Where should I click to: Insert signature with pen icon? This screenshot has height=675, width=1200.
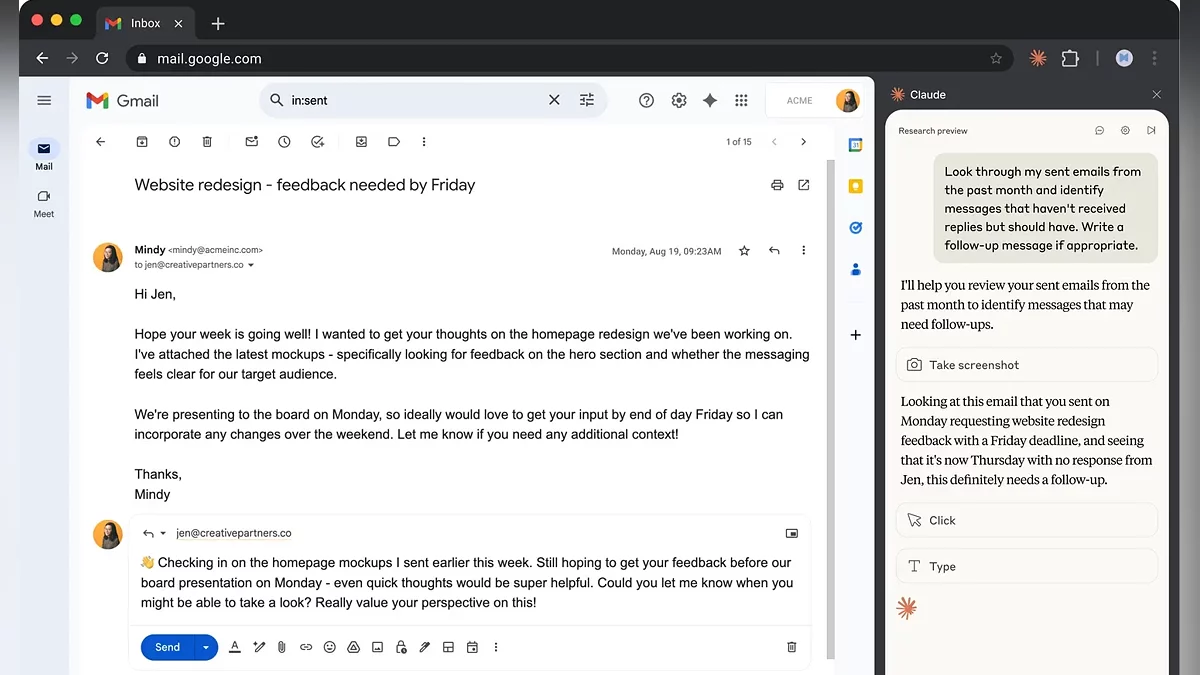pyautogui.click(x=425, y=647)
